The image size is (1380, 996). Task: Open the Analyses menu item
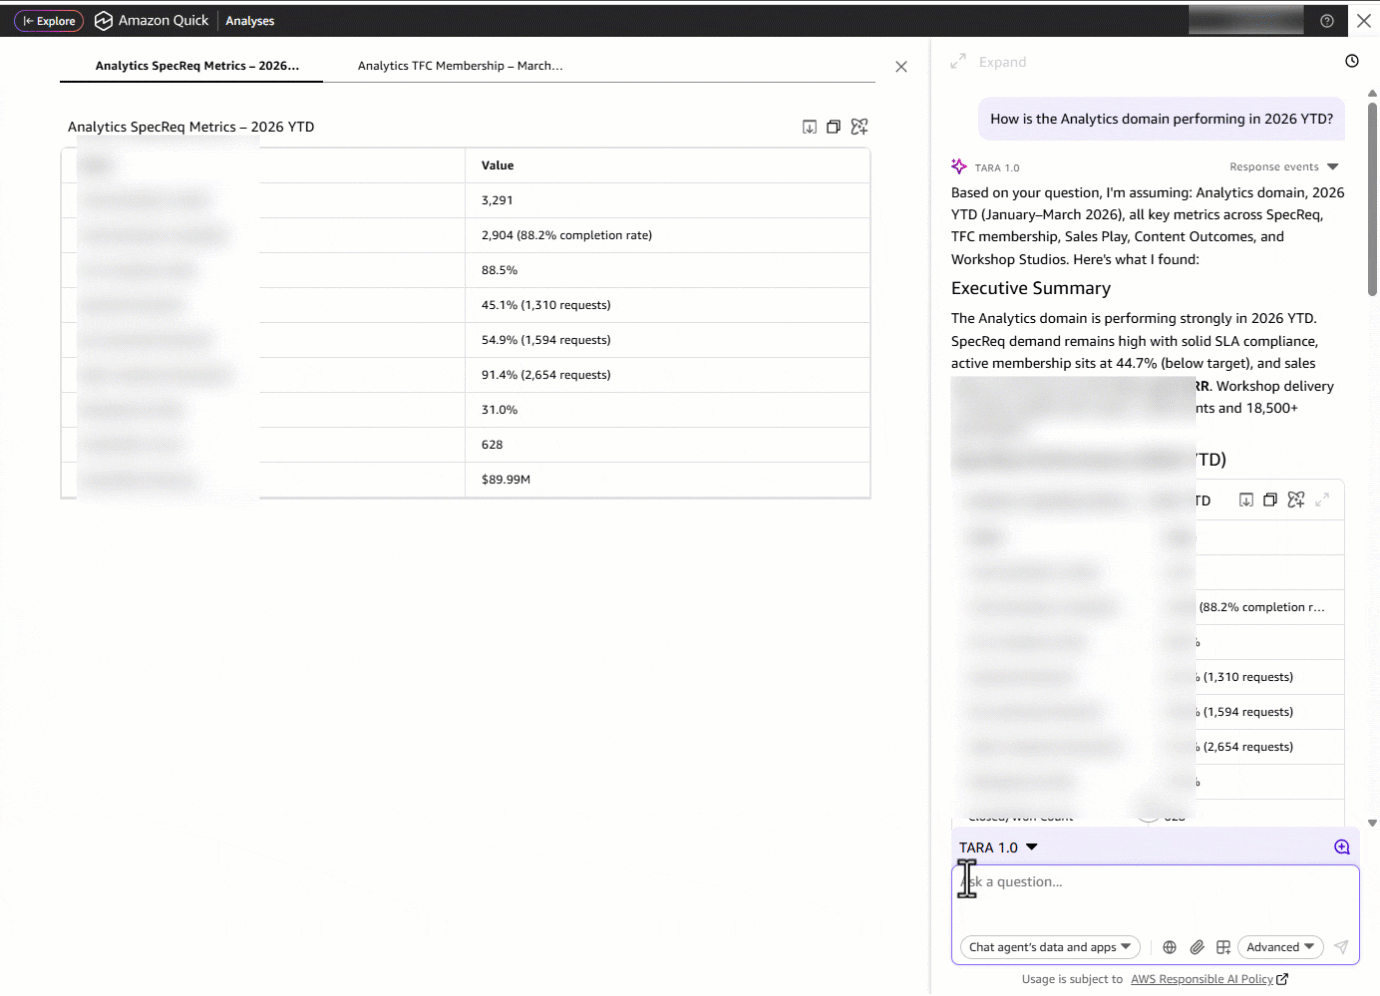pos(250,21)
